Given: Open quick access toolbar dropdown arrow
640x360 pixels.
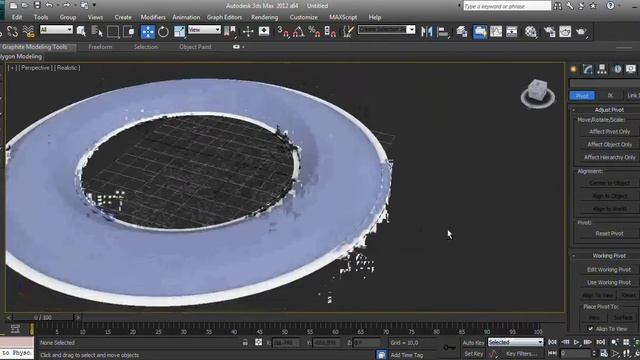Looking at the screenshot, I should tap(94, 5).
